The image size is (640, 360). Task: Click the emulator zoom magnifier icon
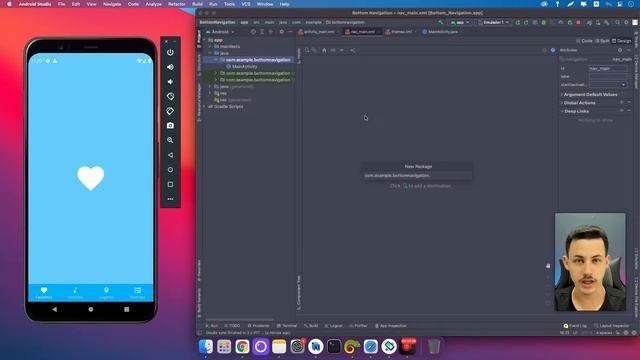[170, 140]
